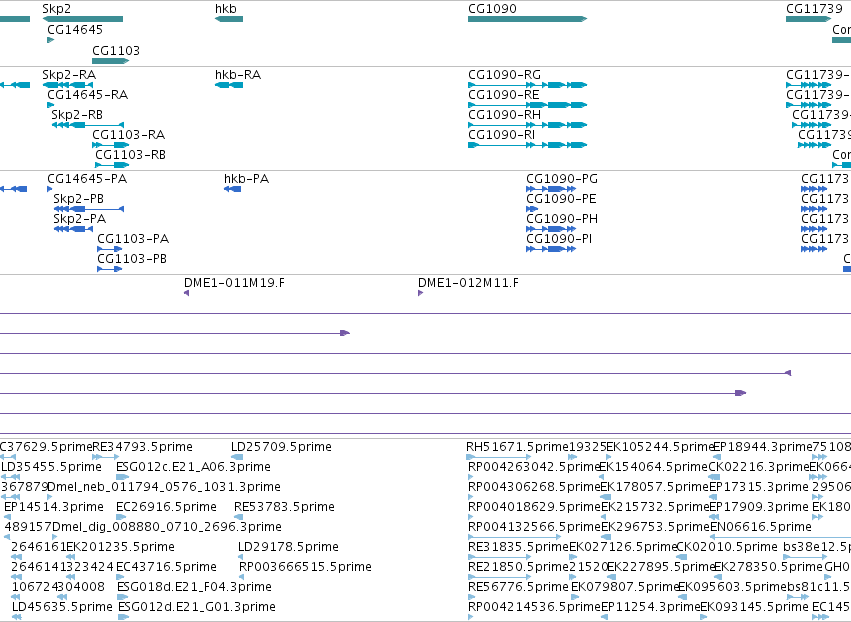This screenshot has width=851, height=622.
Task: Select protein CG1103-PA glyph
Action: 110,249
